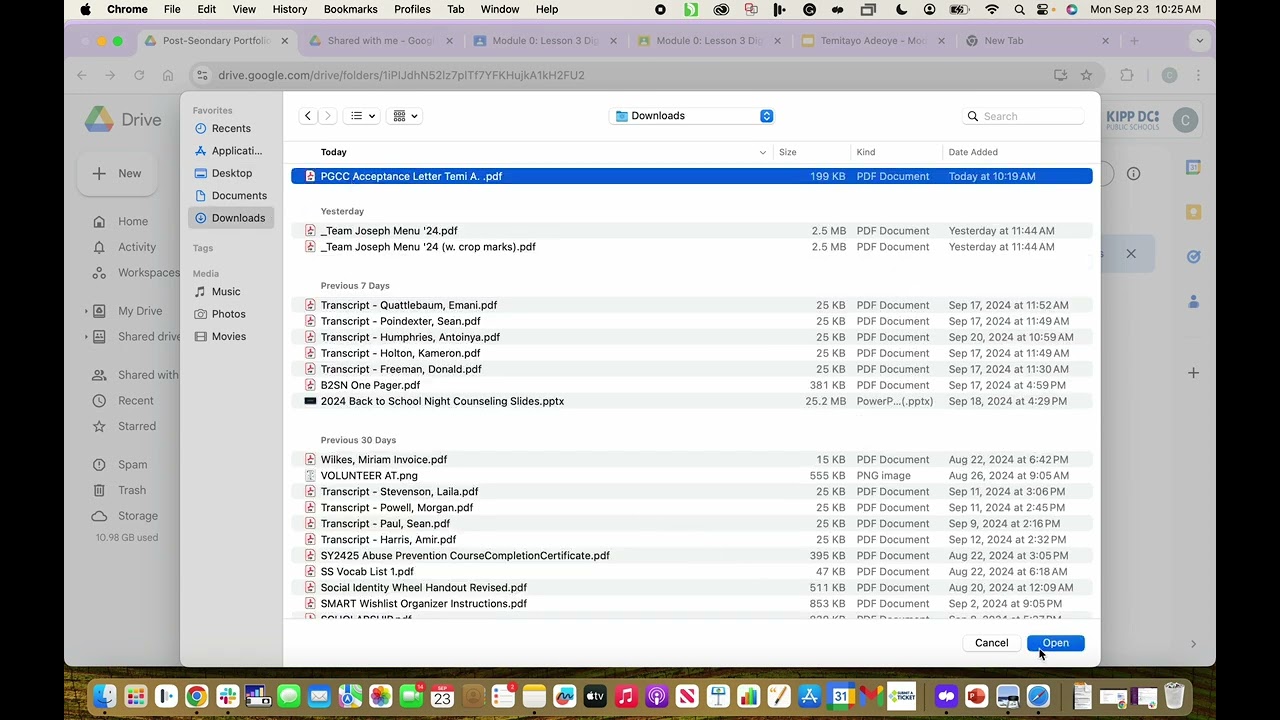Select Transcript - Holton, Kameron.pdf
The width and height of the screenshot is (1280, 720).
tap(691, 353)
